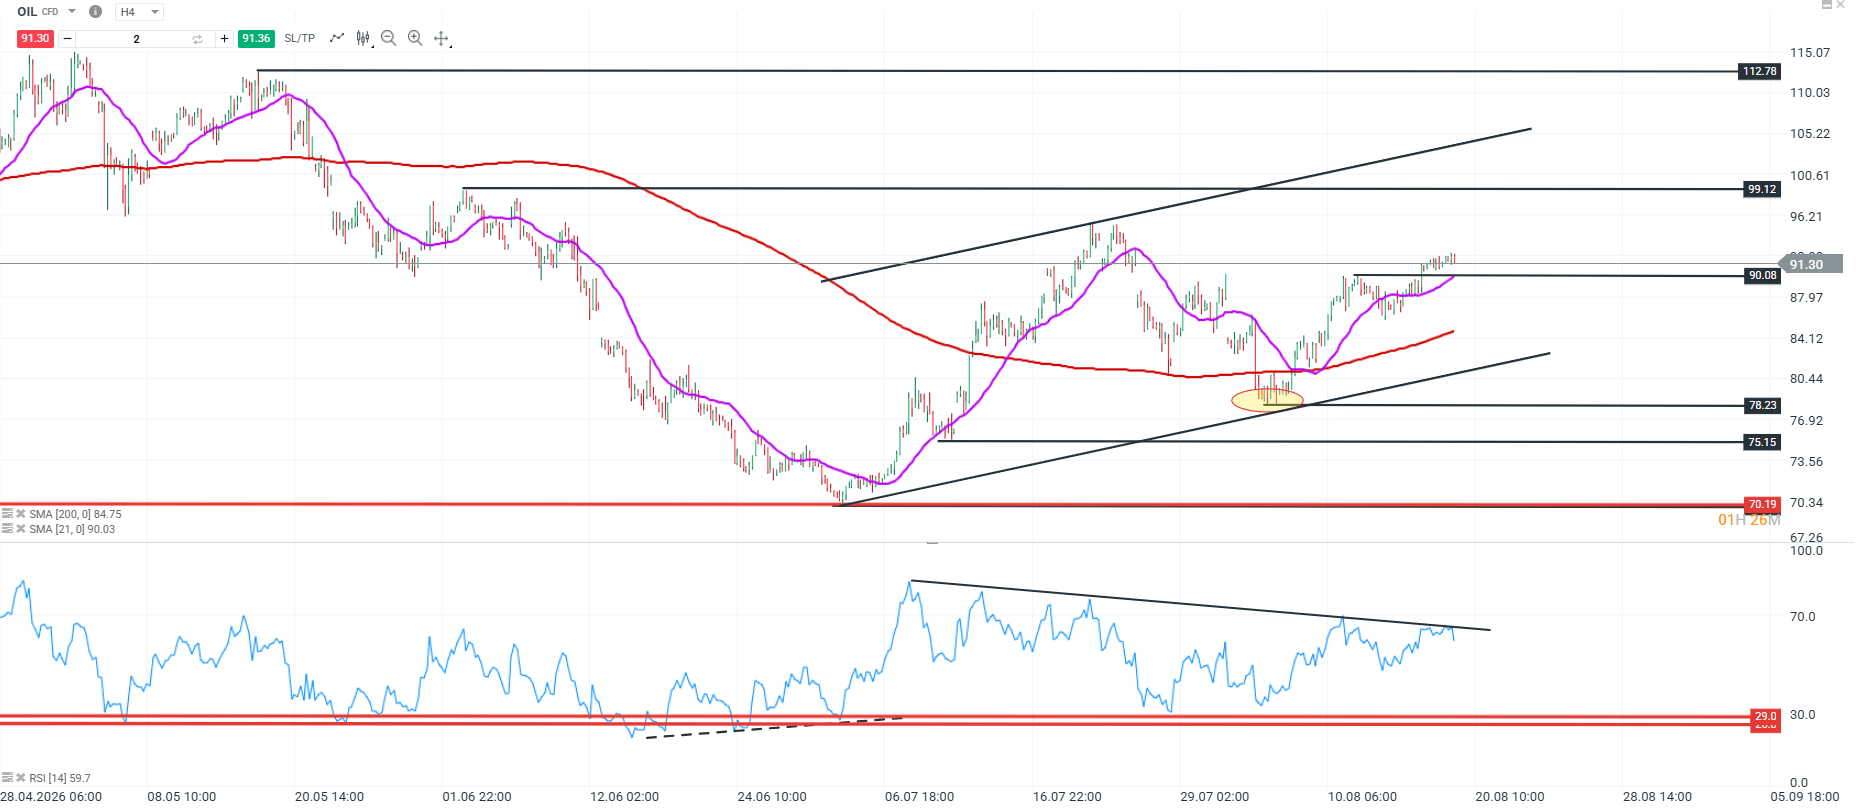Screen dimensions: 1856x811
Task: Close the chart panel
Action: pos(1841,5)
